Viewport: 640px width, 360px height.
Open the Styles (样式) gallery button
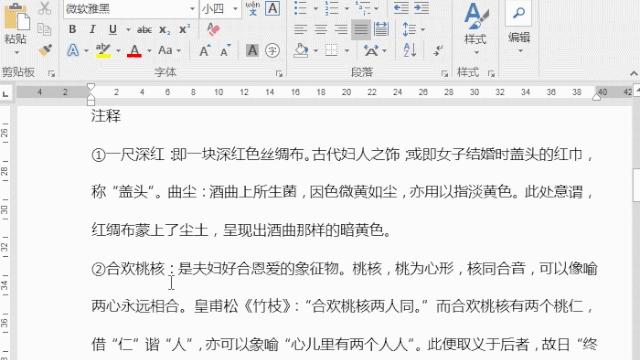click(476, 29)
